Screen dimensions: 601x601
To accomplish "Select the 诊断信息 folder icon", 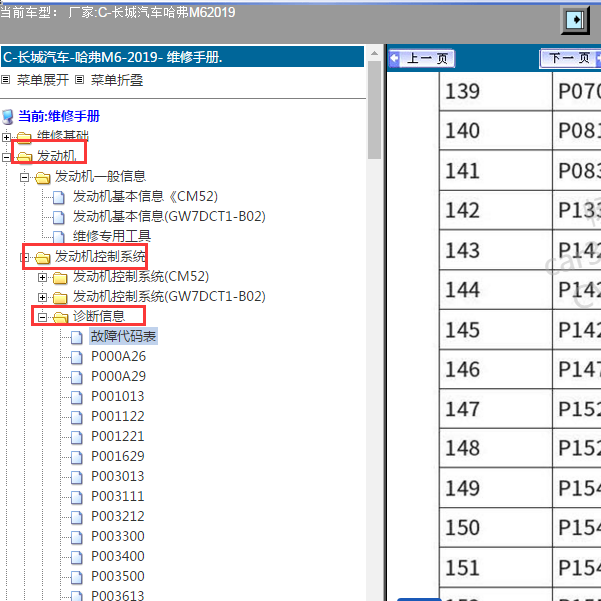I will pos(60,317).
